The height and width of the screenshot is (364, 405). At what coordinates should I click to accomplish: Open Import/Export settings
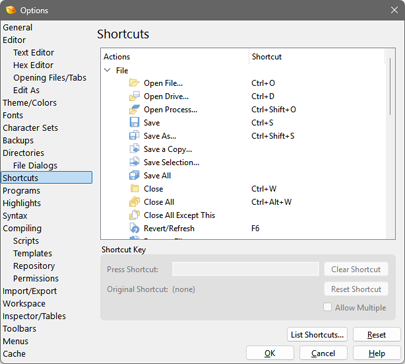[x=30, y=291]
